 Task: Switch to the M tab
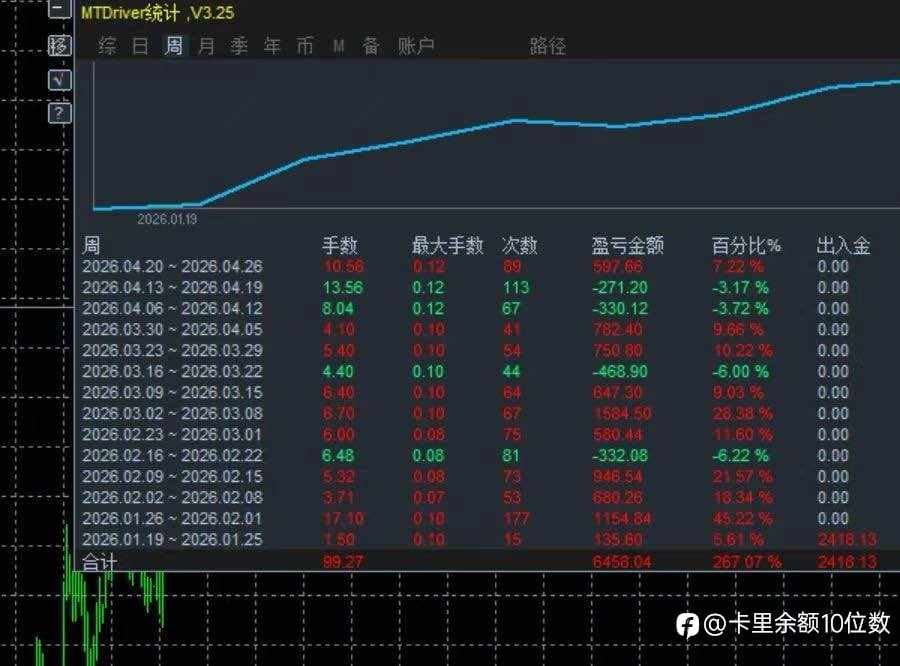[339, 45]
